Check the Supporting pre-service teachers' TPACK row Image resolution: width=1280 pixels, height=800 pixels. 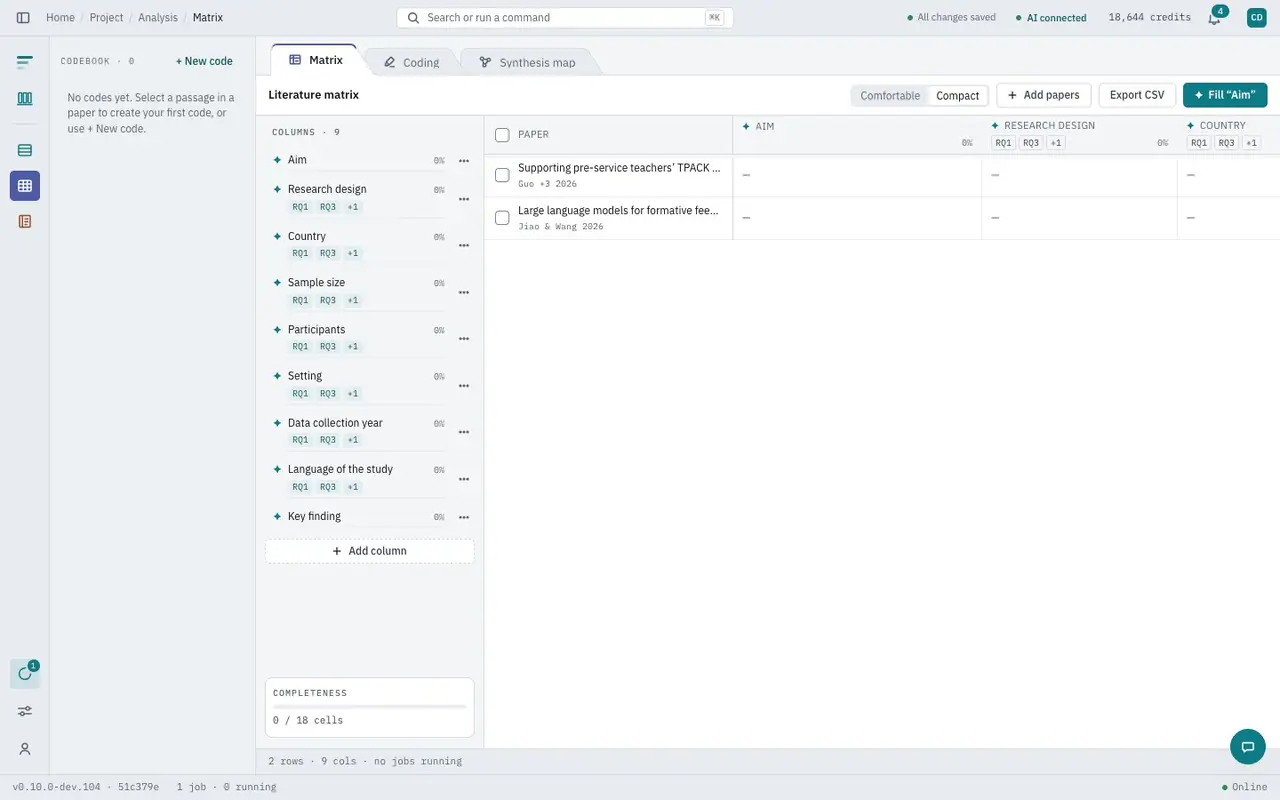pos(502,175)
